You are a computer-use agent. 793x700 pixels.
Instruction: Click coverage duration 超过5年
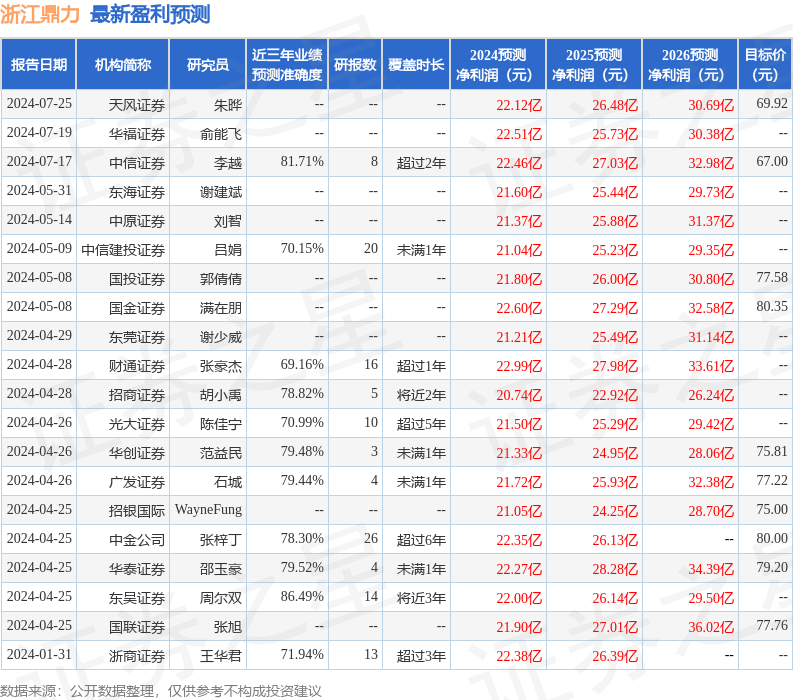(421, 424)
